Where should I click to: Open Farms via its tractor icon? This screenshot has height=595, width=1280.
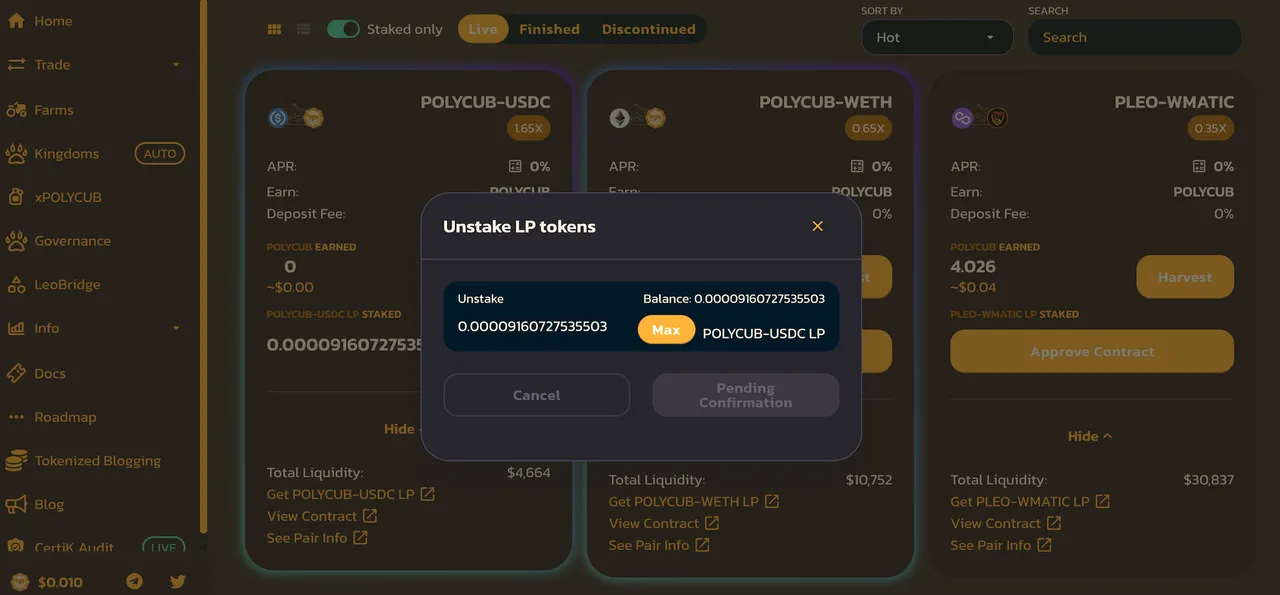tap(16, 110)
